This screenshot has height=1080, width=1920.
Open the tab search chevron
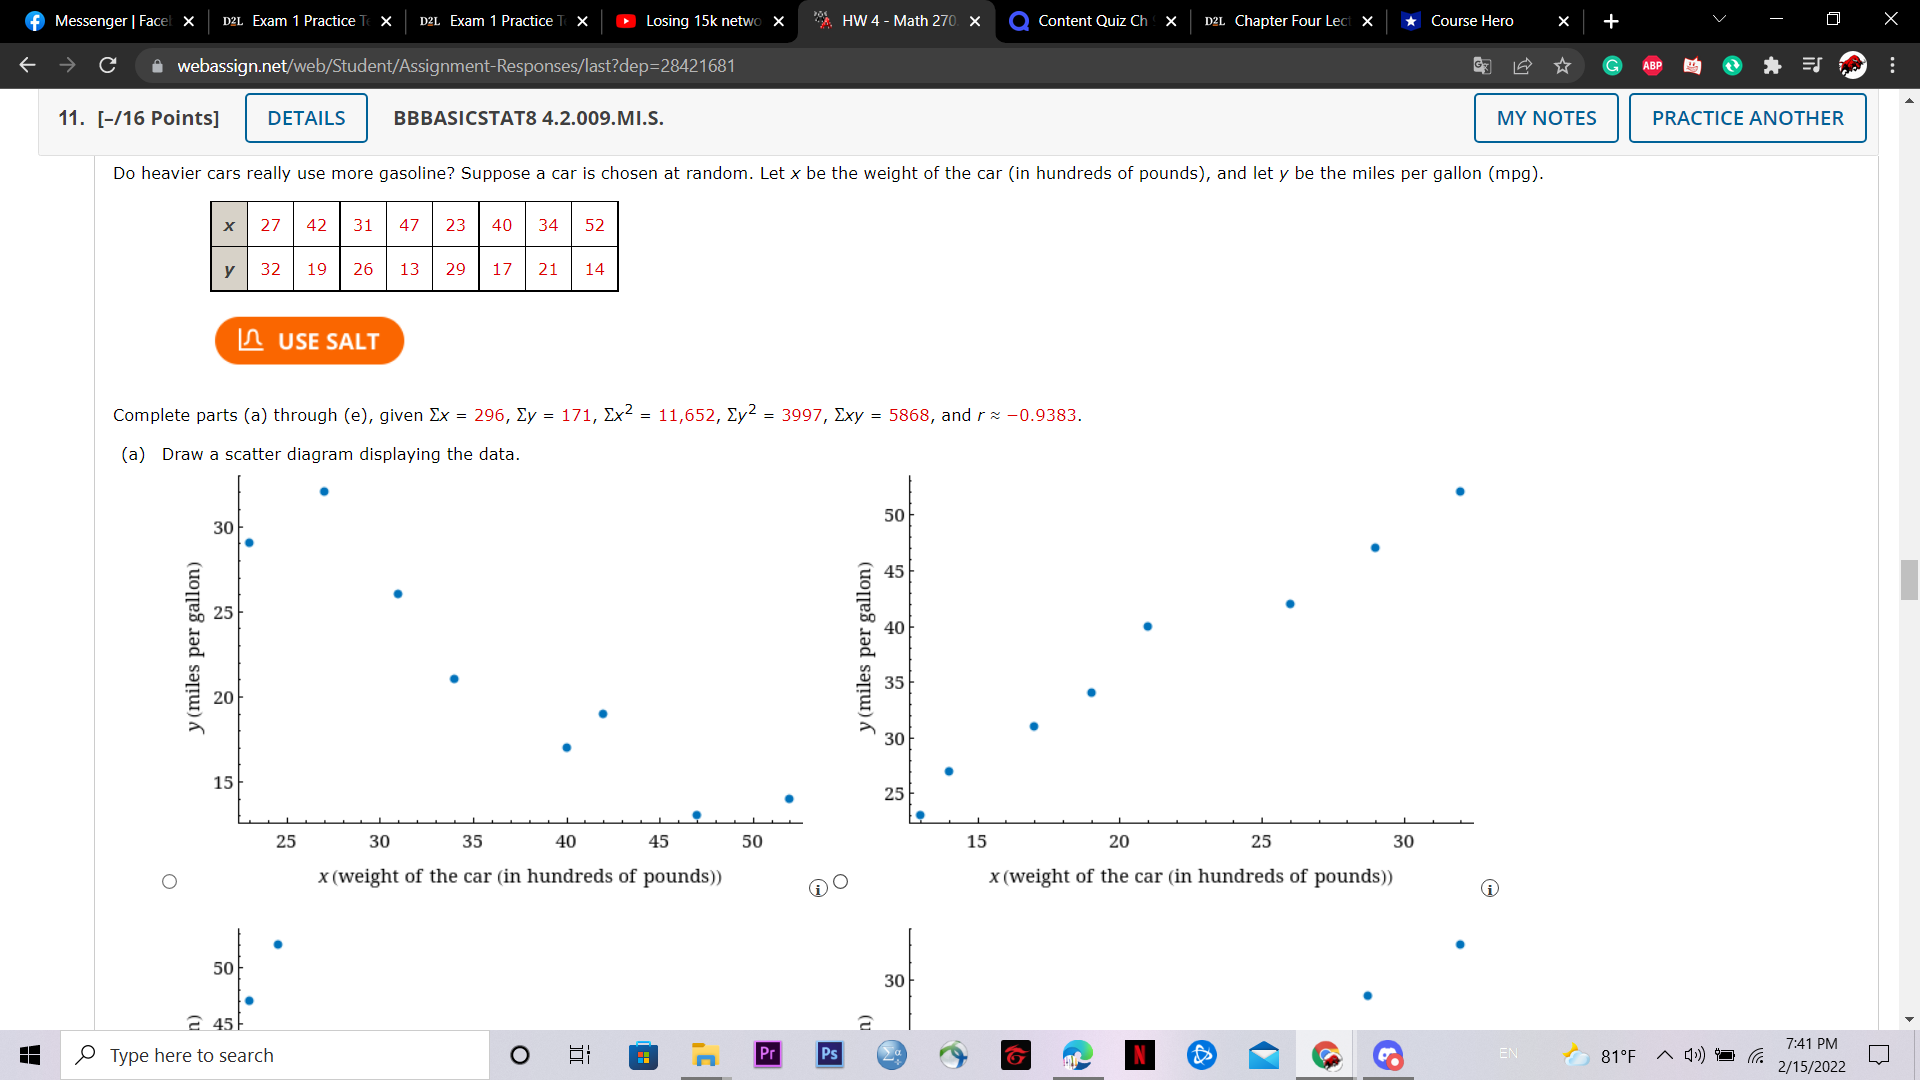point(1718,19)
